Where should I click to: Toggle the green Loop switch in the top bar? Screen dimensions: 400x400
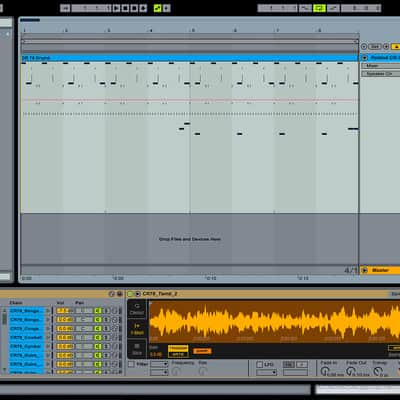(x=319, y=8)
